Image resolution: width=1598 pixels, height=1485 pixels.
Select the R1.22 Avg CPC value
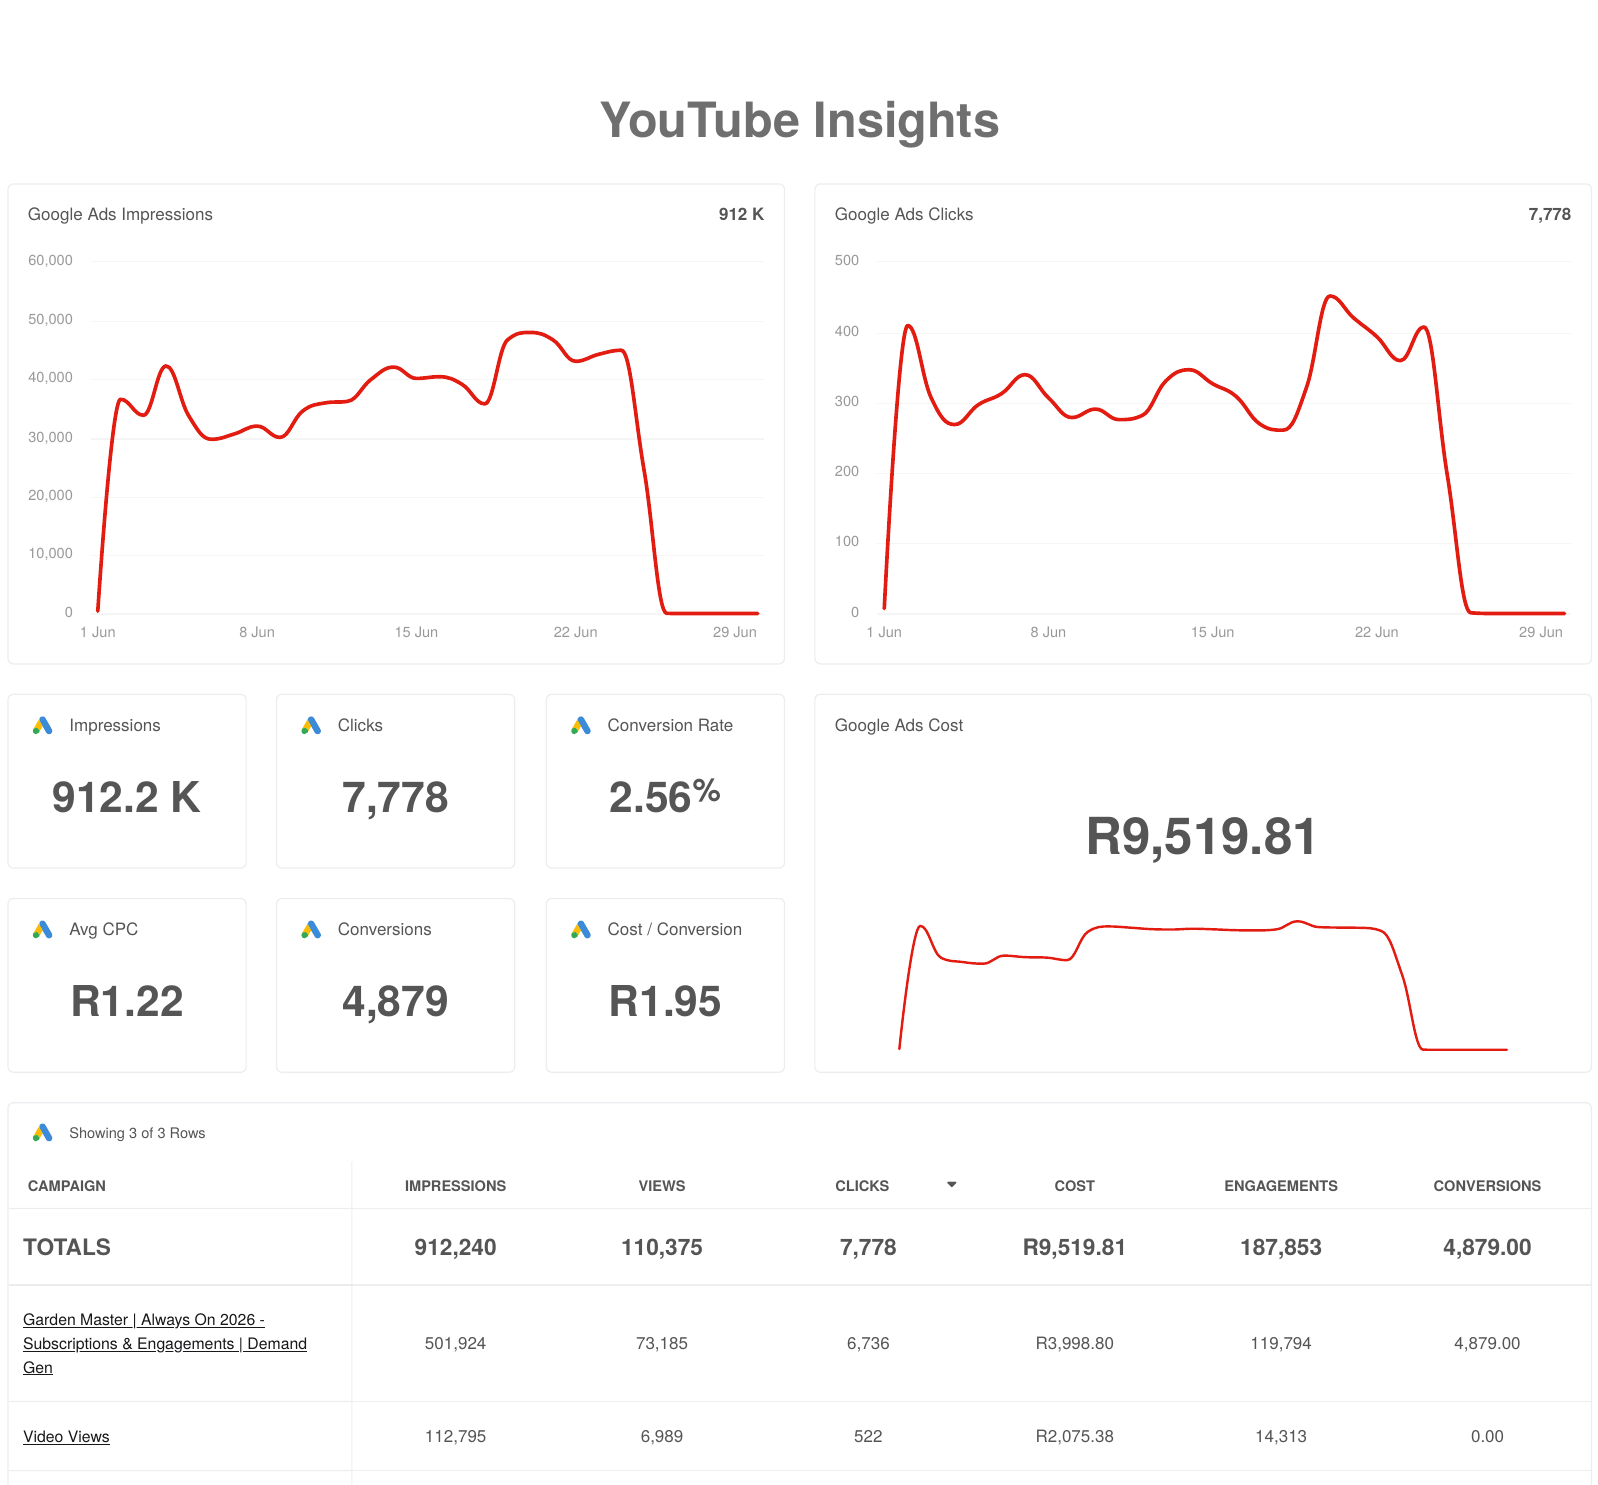[x=127, y=1002]
